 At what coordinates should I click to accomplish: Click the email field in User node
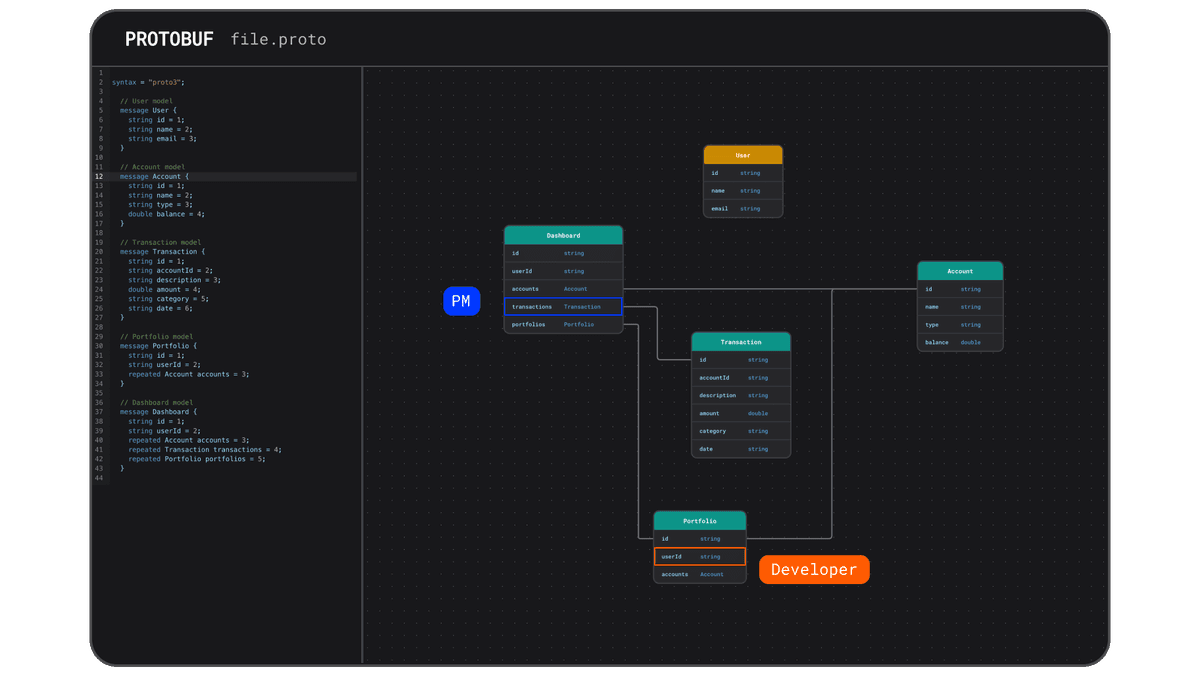742,208
